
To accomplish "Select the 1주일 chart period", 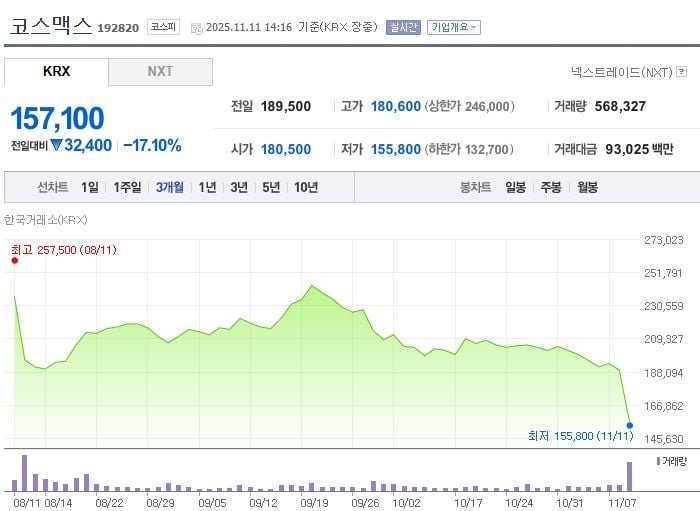I will tap(128, 187).
